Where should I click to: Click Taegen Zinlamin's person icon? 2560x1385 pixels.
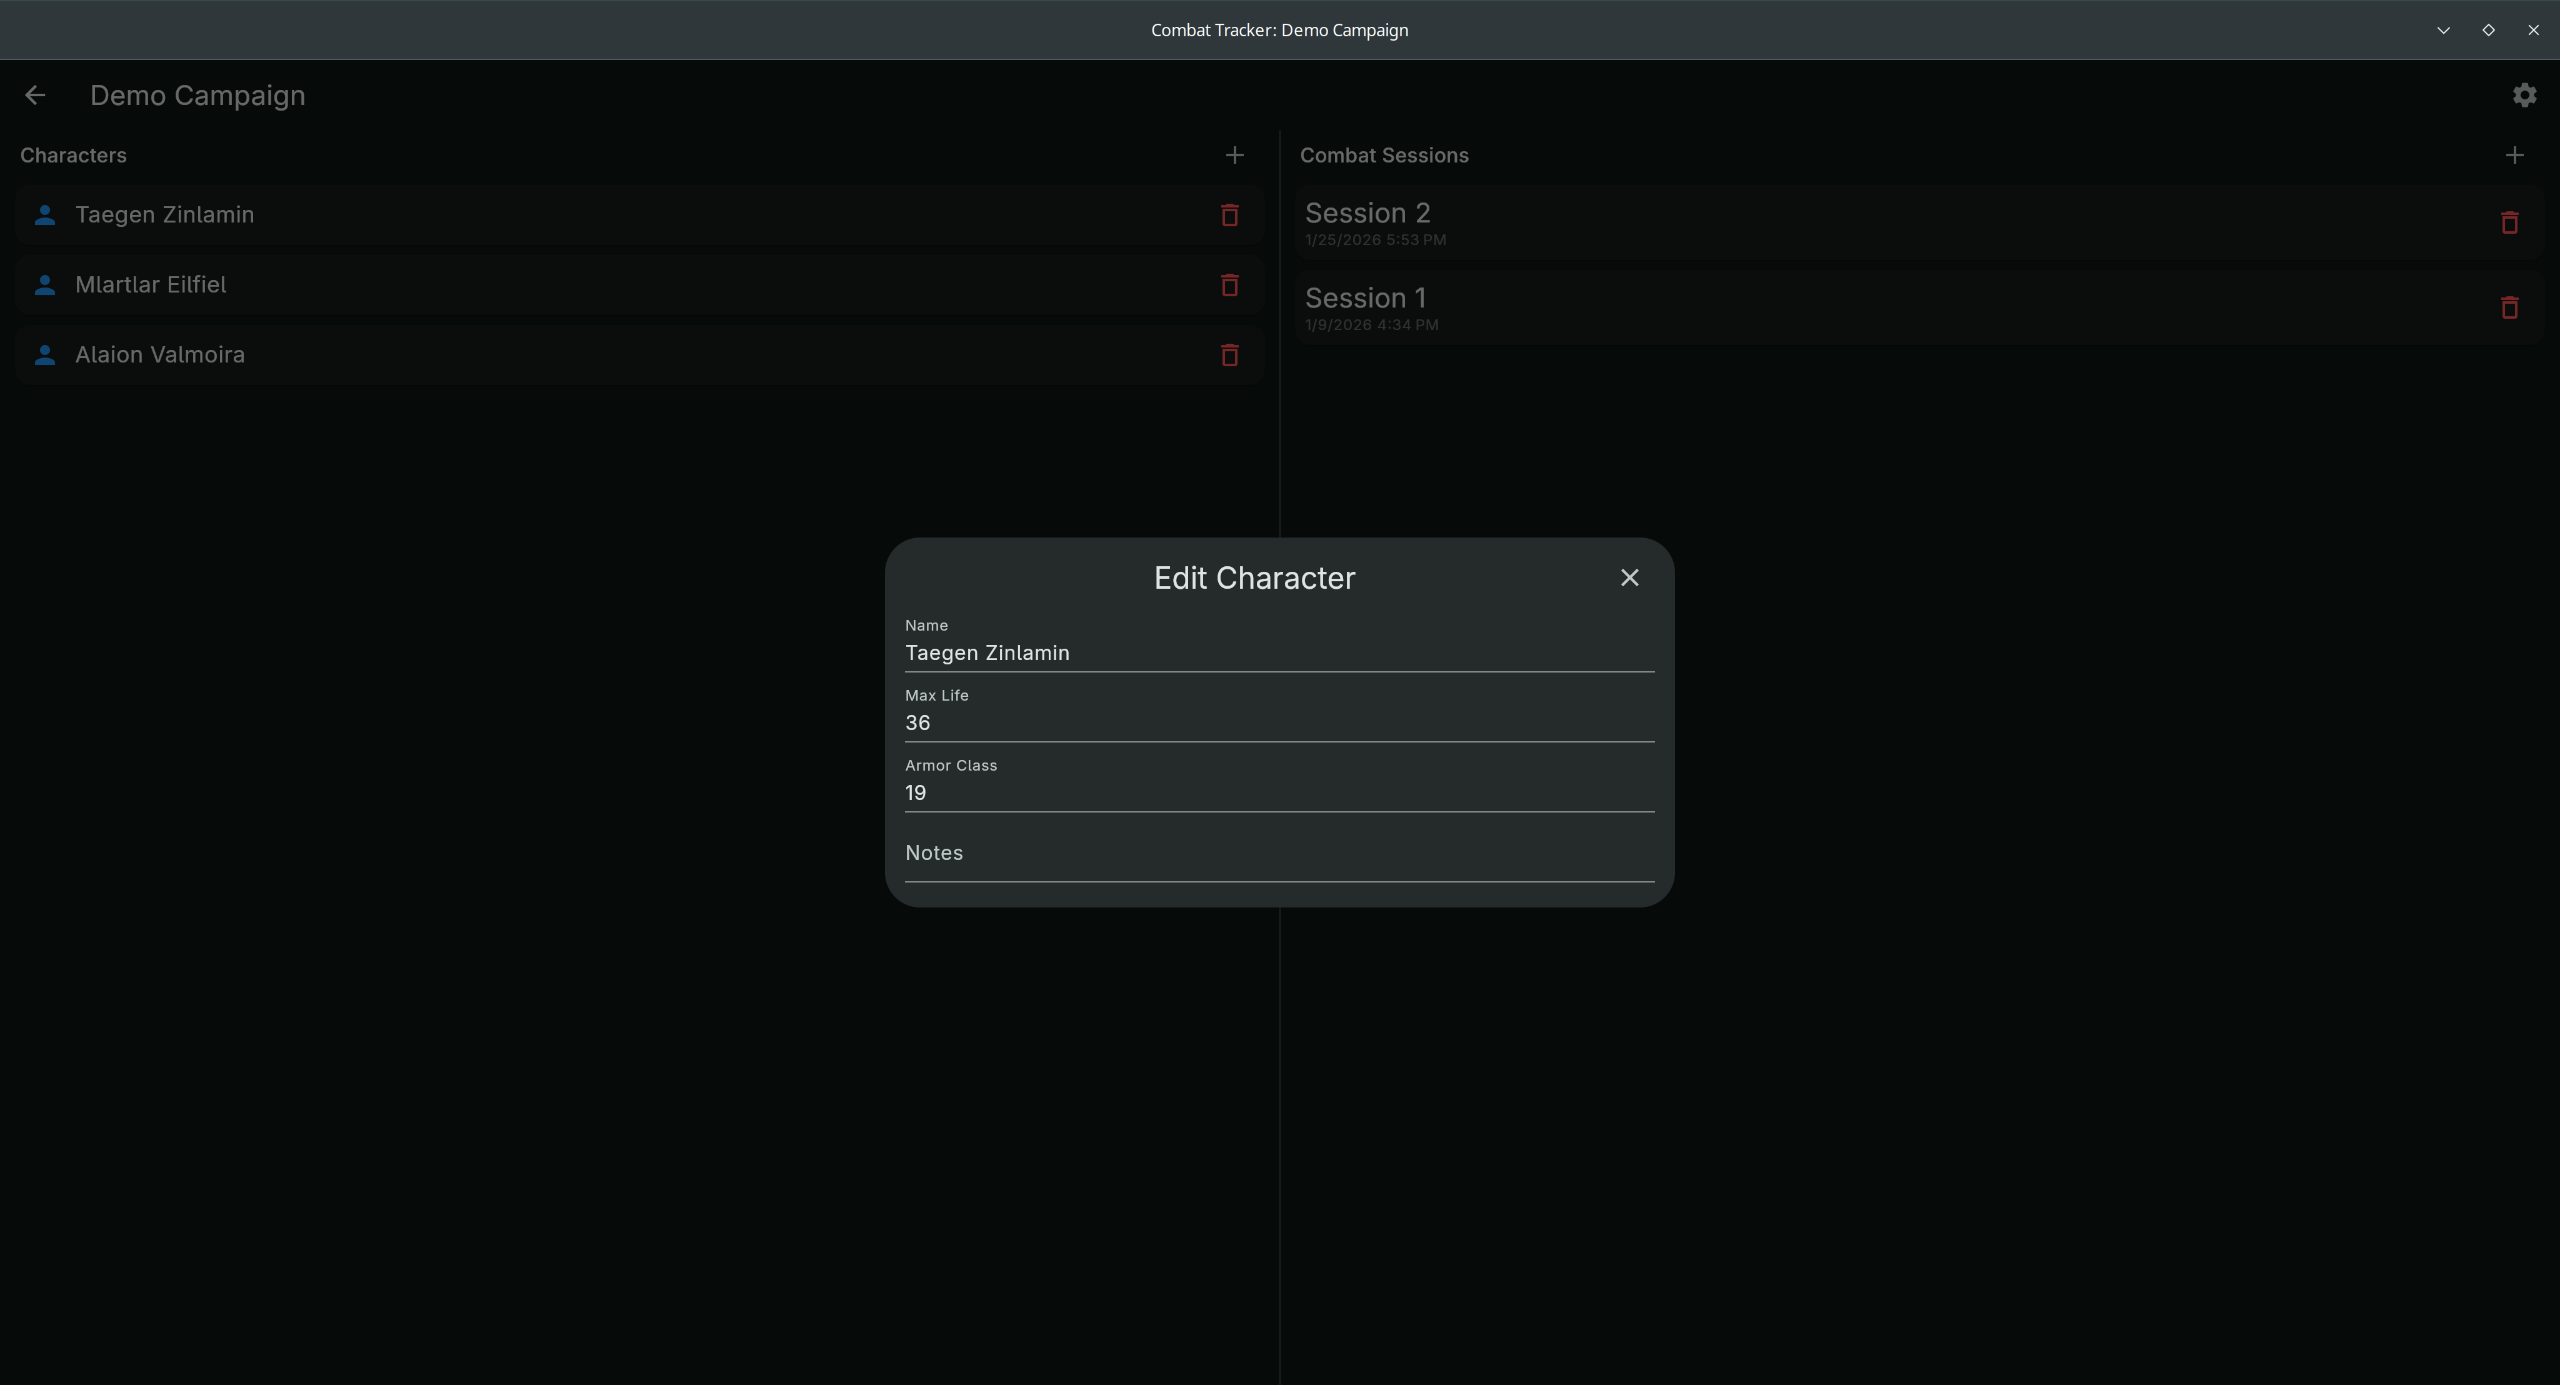click(45, 215)
